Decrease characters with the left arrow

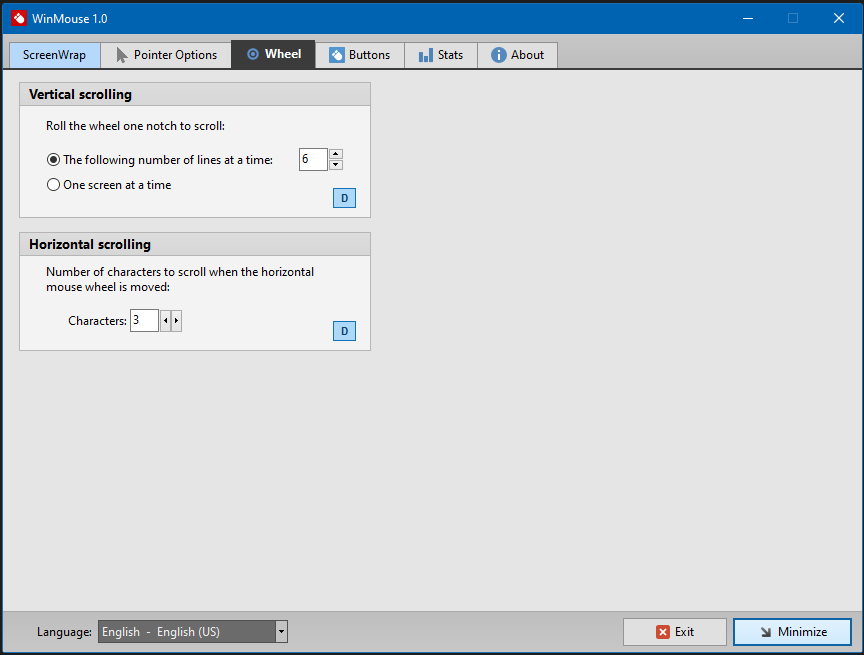165,321
